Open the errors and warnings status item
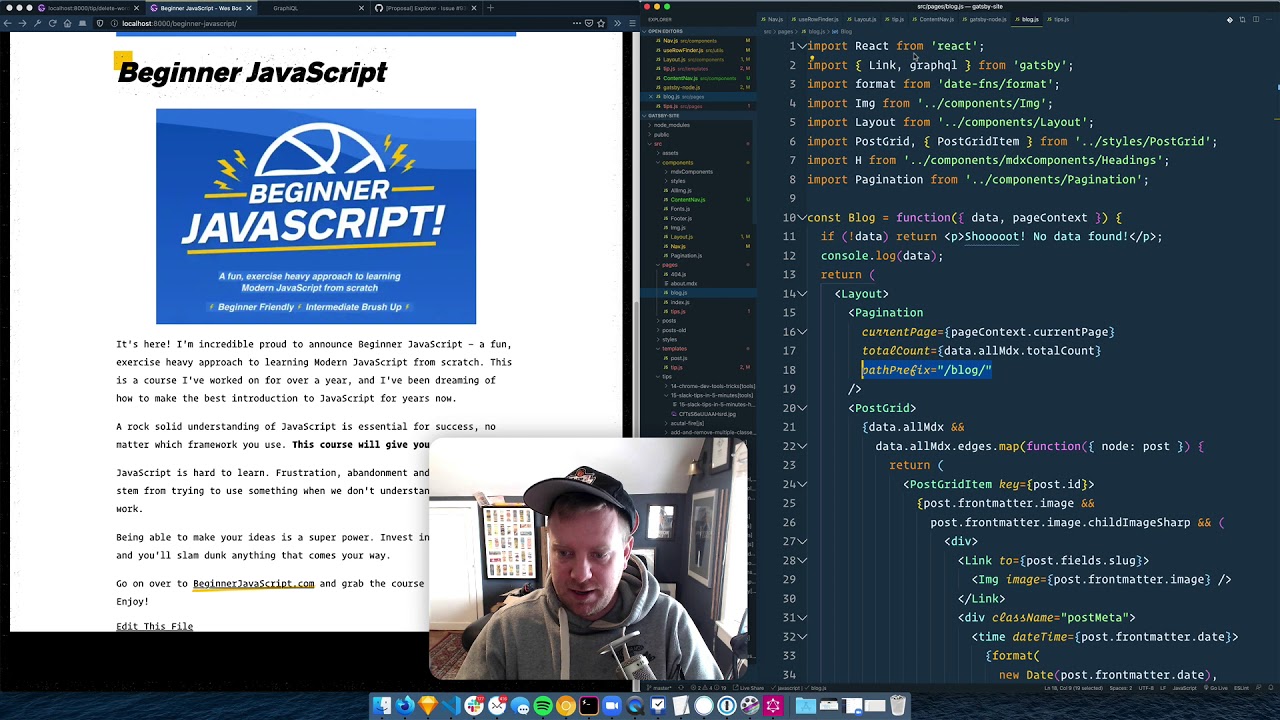The width and height of the screenshot is (1280, 720). (707, 688)
